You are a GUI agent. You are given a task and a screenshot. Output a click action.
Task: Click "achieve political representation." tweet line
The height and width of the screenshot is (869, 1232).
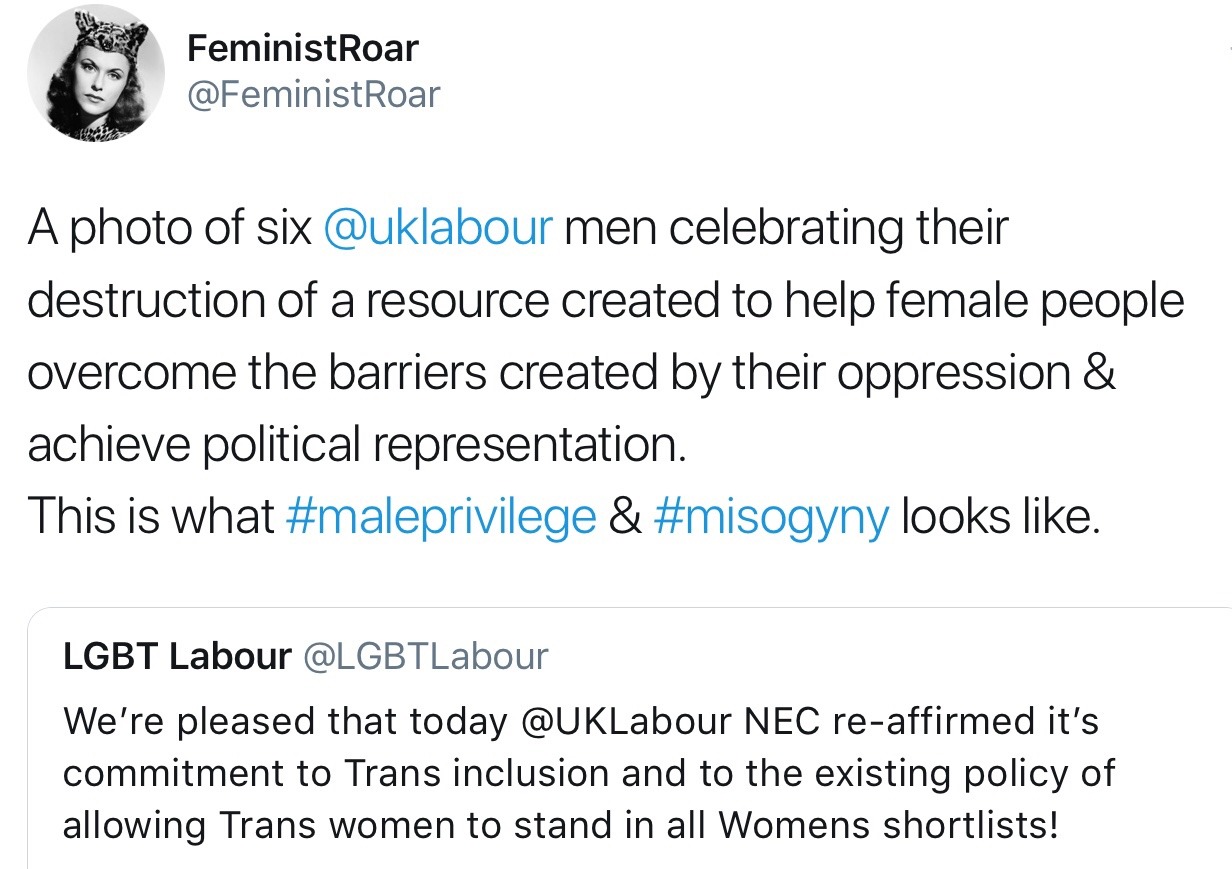pos(357,444)
